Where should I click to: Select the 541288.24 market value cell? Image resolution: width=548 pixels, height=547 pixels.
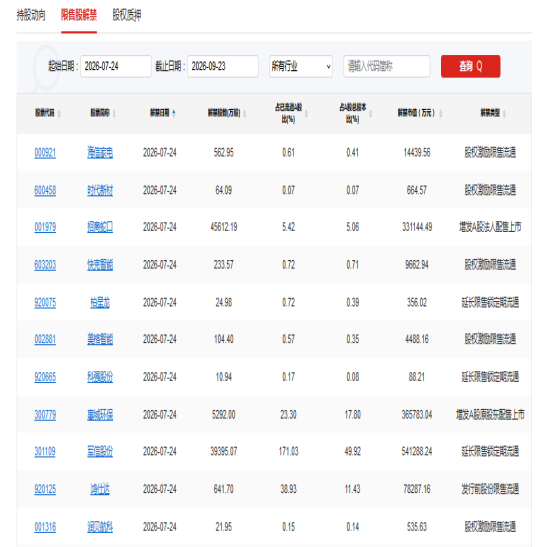click(417, 452)
